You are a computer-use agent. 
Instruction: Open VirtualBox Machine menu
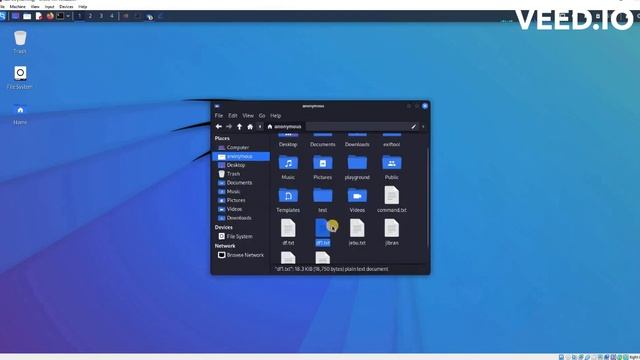click(x=17, y=7)
